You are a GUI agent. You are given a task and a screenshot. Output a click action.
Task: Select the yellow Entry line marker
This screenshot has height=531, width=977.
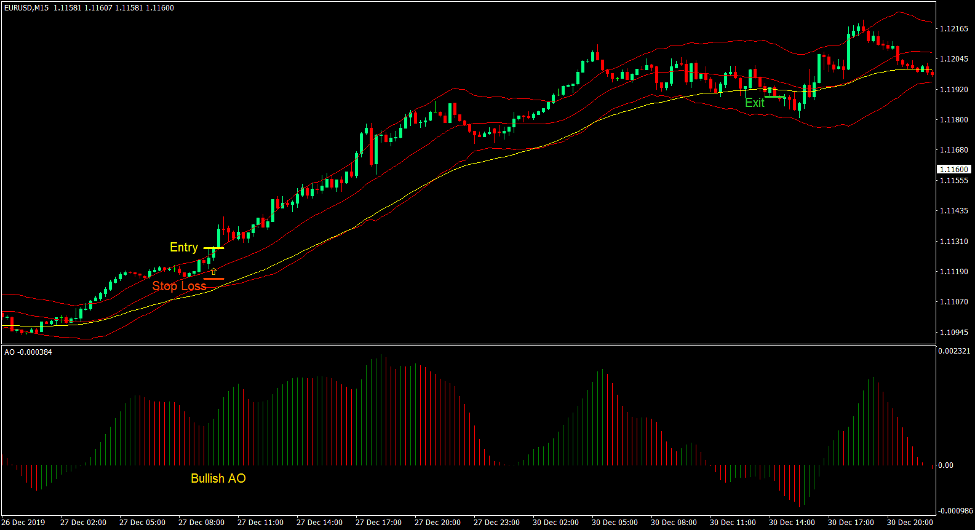tap(214, 247)
